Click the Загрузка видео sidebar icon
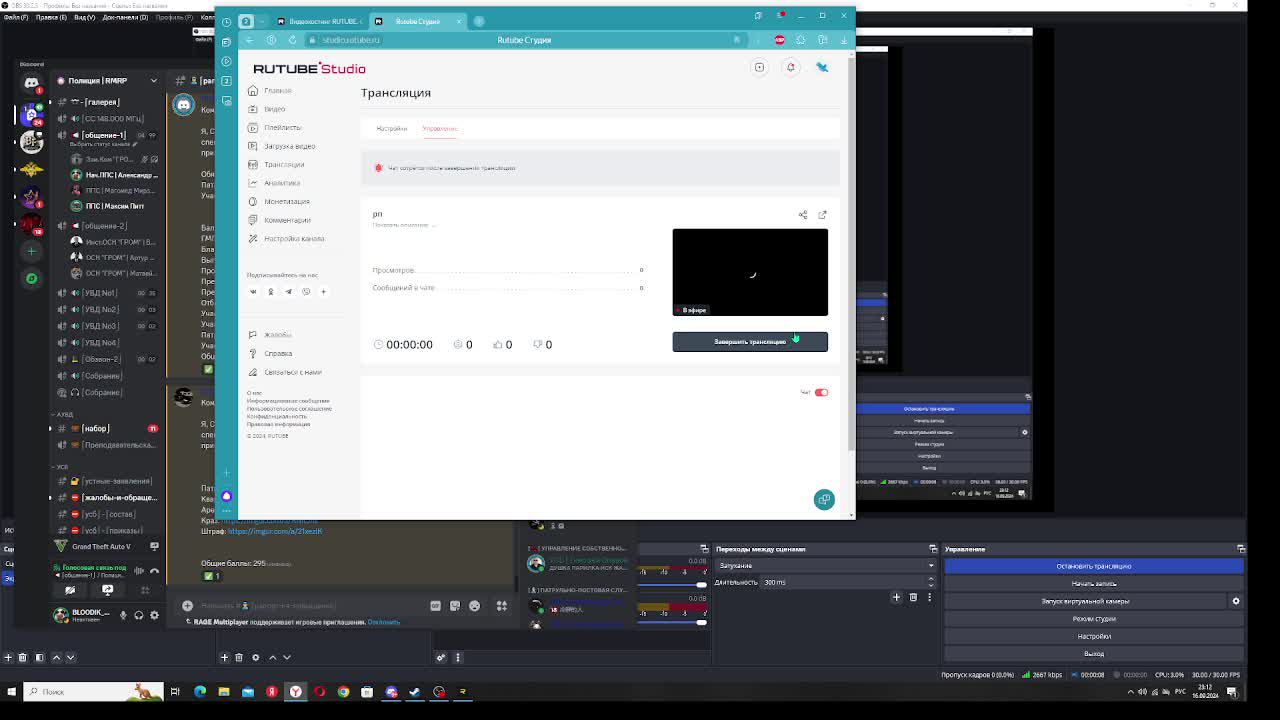1280x720 pixels. [x=253, y=146]
